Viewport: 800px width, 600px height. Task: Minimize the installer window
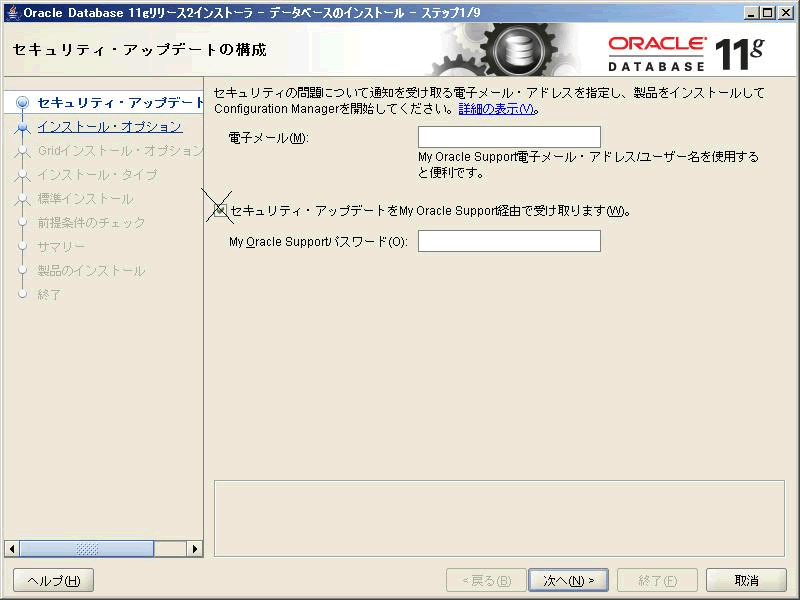pos(749,12)
